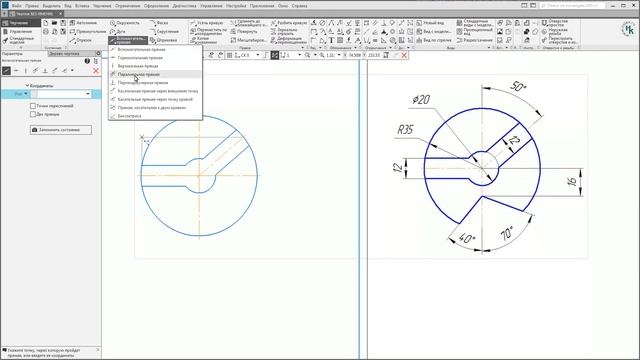Click the open folder icon
This screenshot has width=640, height=360.
tap(54, 23)
